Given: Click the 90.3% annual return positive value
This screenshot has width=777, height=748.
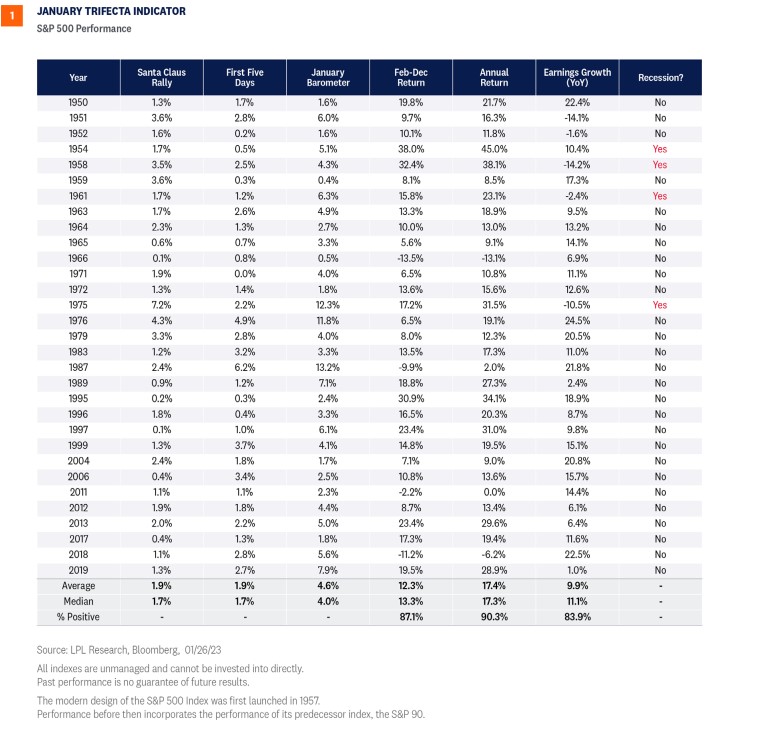Looking at the screenshot, I should click(494, 617).
